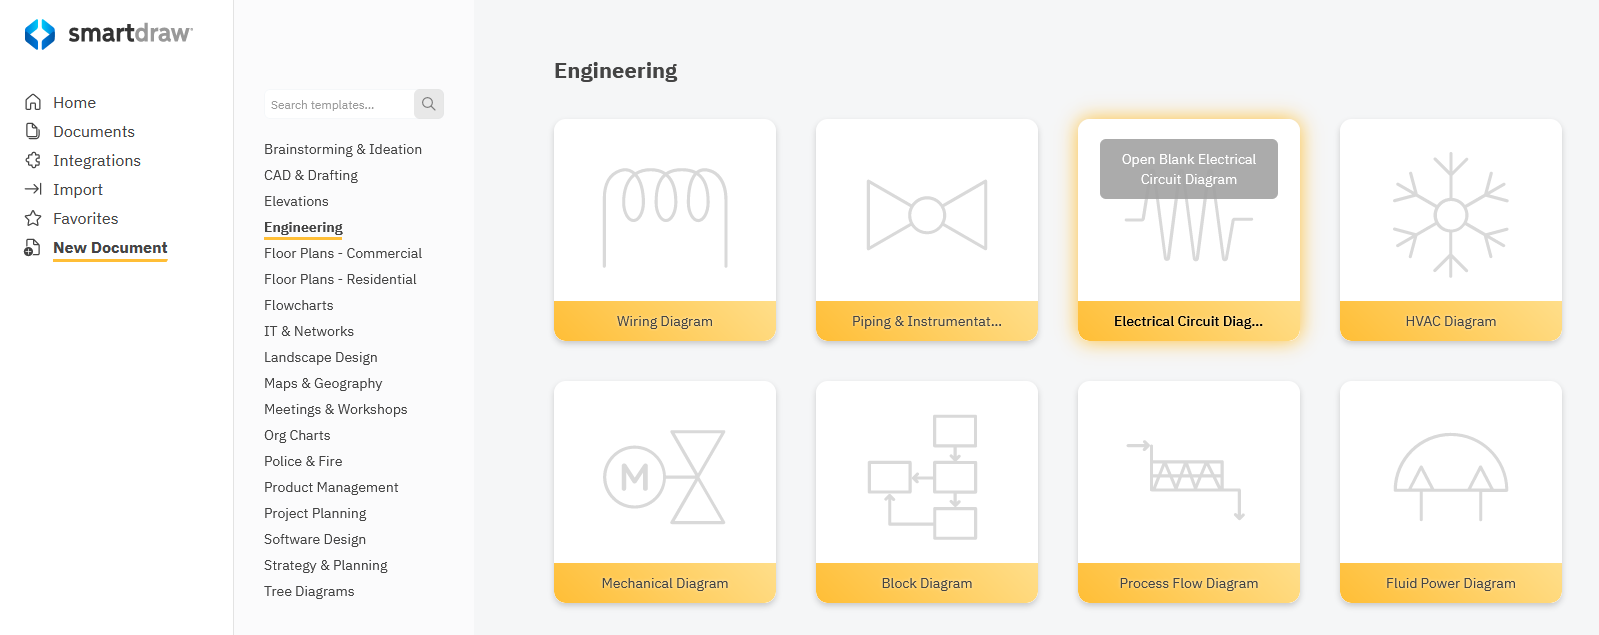
Task: Click the Integrations sidebar icon
Action: 31,160
